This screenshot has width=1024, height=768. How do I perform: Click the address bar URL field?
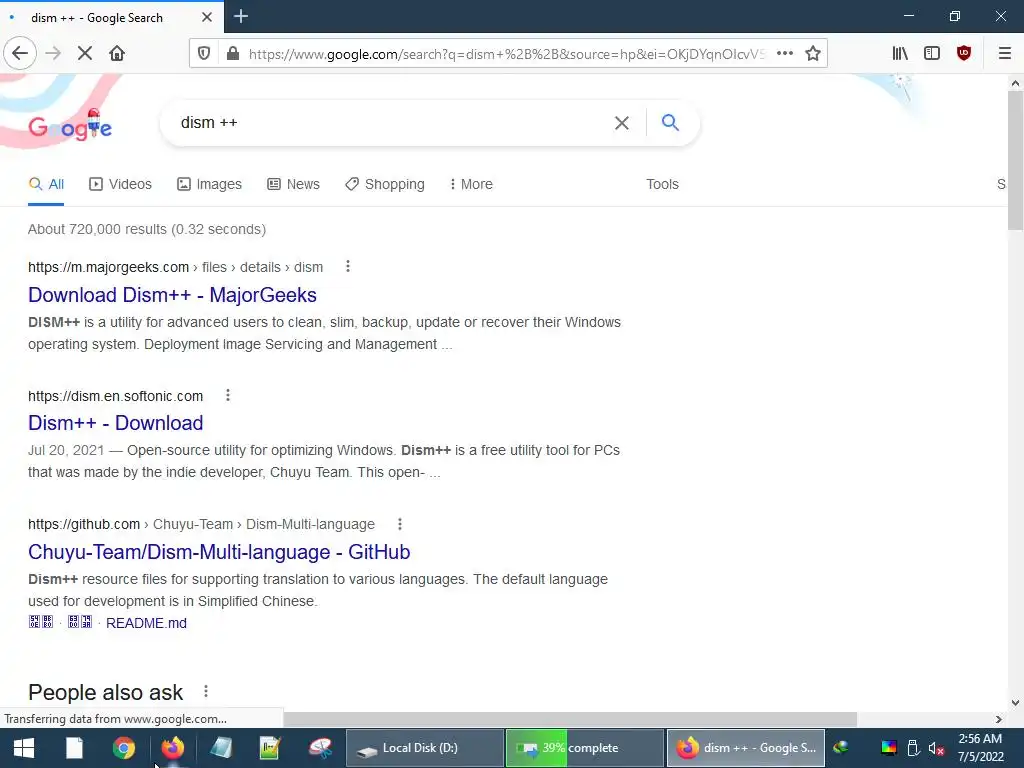(x=506, y=54)
